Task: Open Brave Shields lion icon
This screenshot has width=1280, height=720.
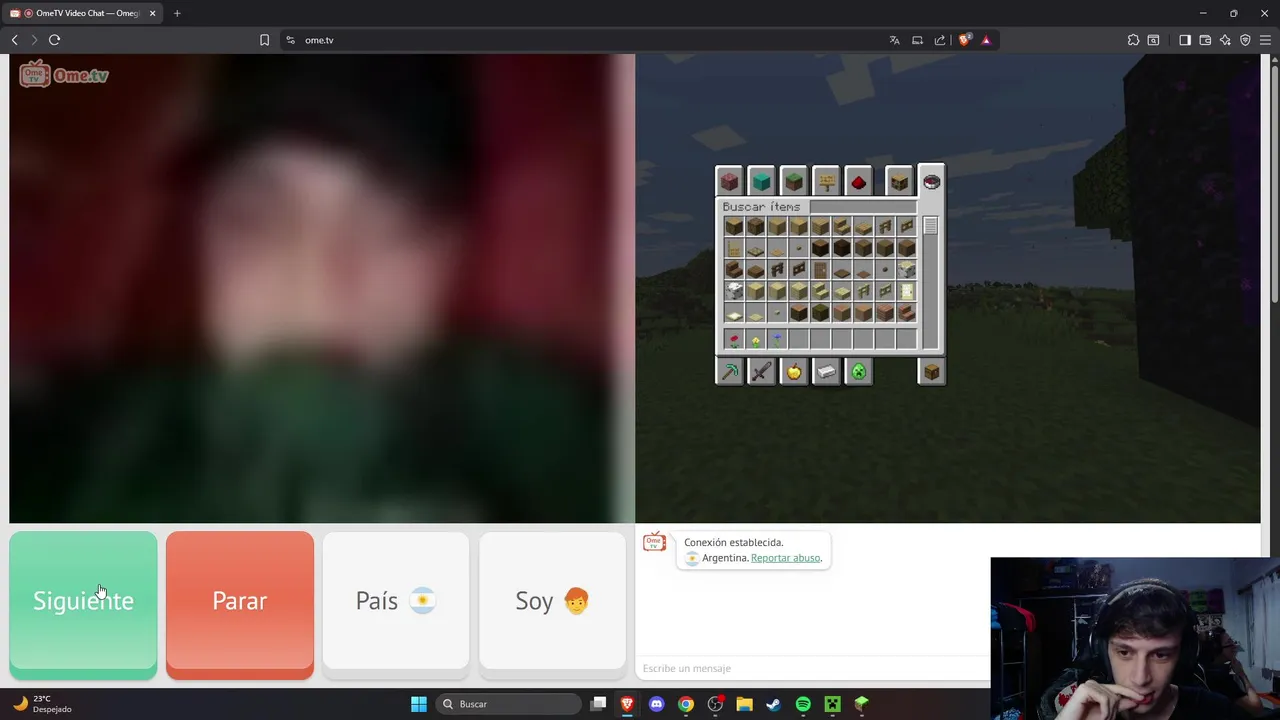Action: tap(964, 40)
